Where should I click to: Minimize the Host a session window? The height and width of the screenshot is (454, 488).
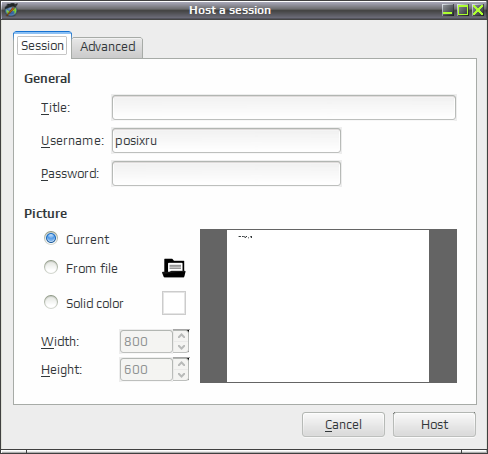coord(447,10)
